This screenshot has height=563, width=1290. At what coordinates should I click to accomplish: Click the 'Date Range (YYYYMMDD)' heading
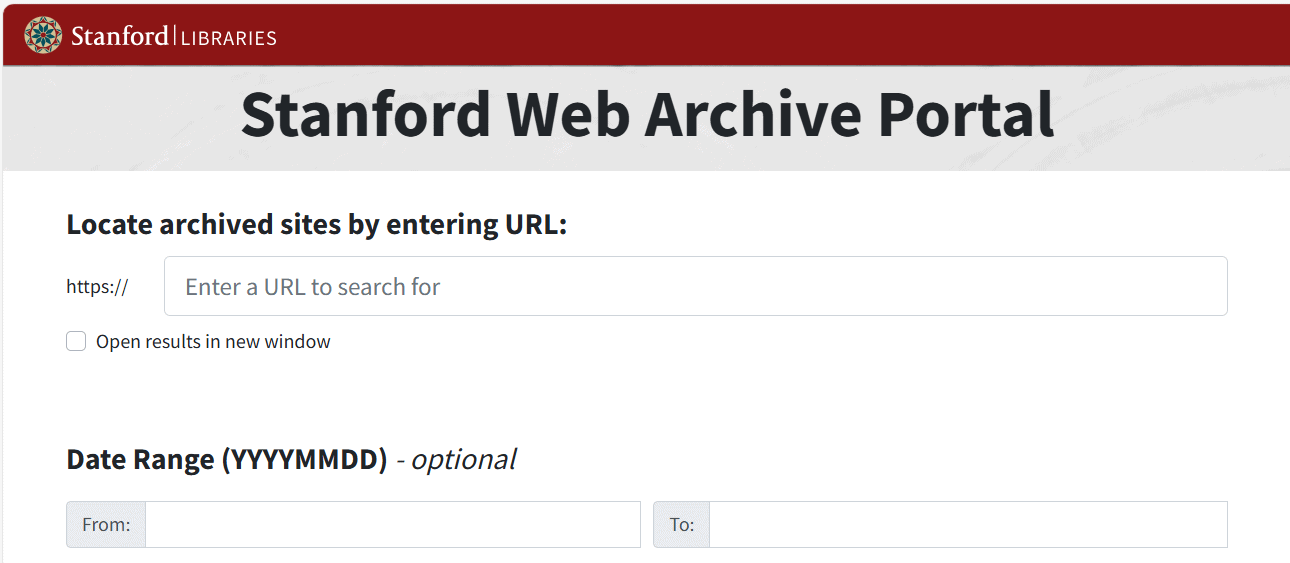click(226, 459)
